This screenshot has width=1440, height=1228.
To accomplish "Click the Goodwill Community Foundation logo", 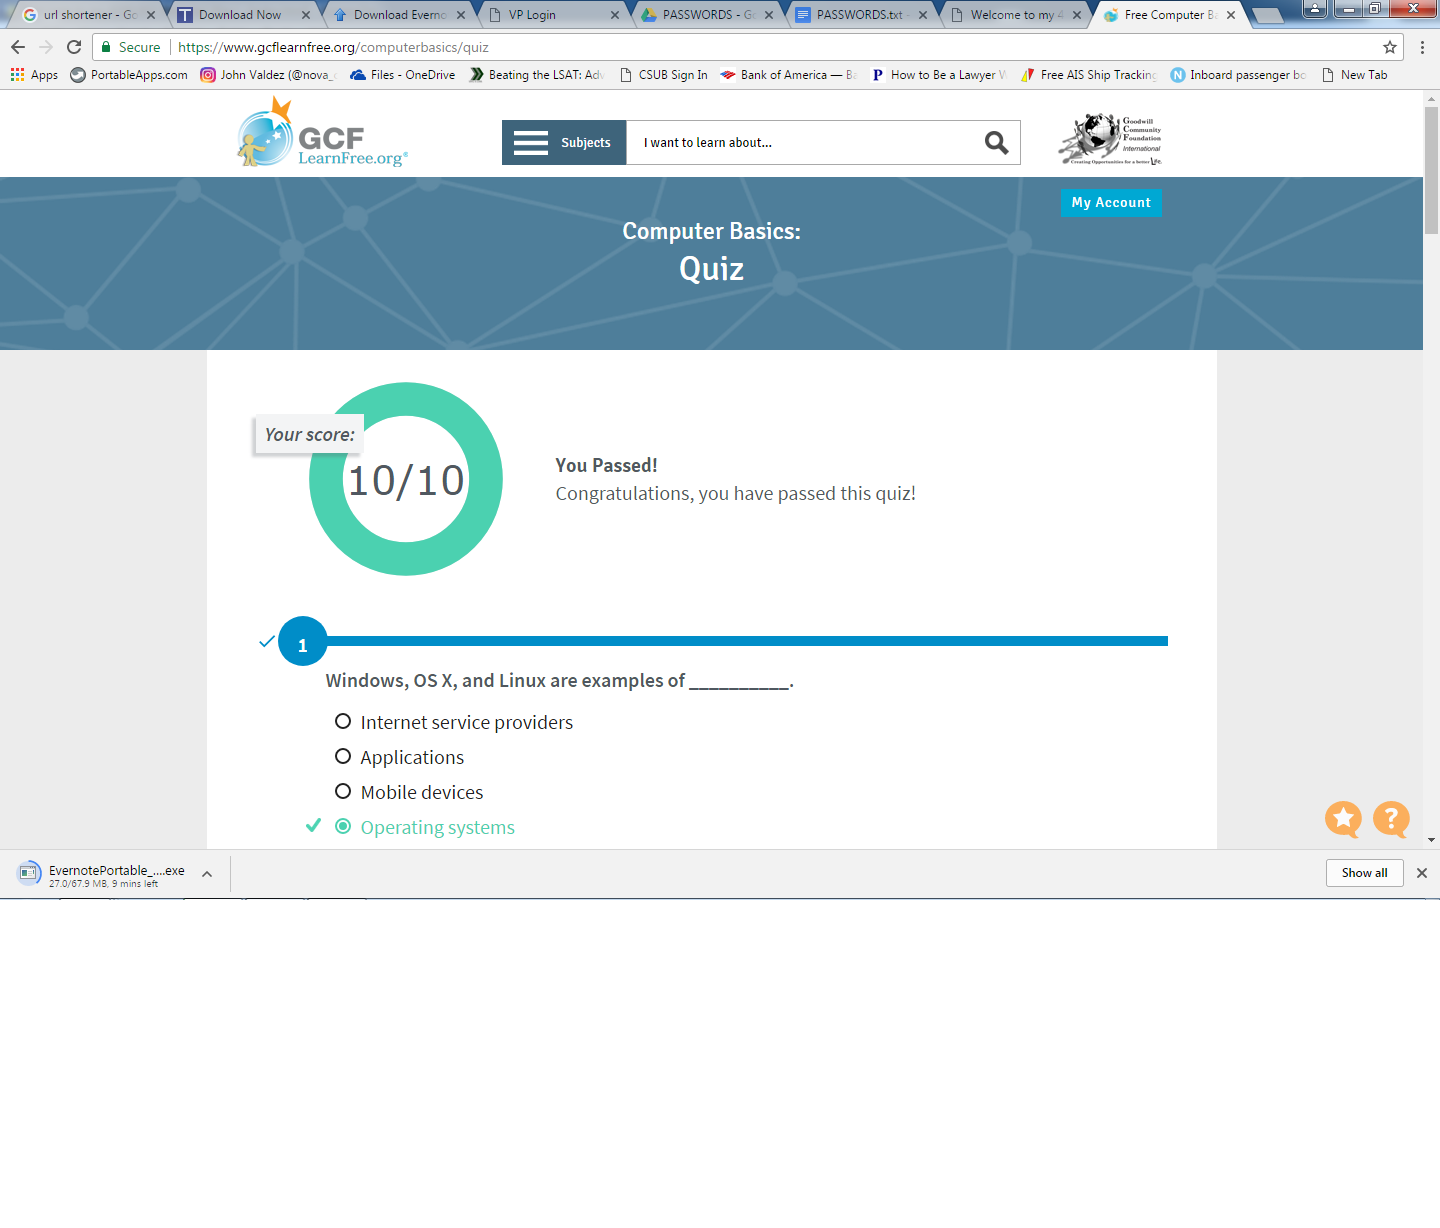I will (1110, 139).
